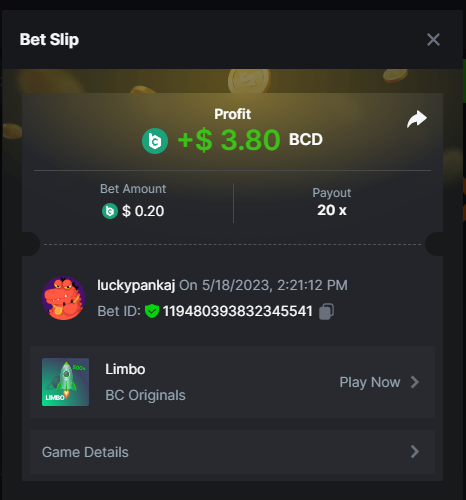Screen dimensions: 466x500
Task: Copy the Bet ID with the copy icon
Action: [x=326, y=312]
